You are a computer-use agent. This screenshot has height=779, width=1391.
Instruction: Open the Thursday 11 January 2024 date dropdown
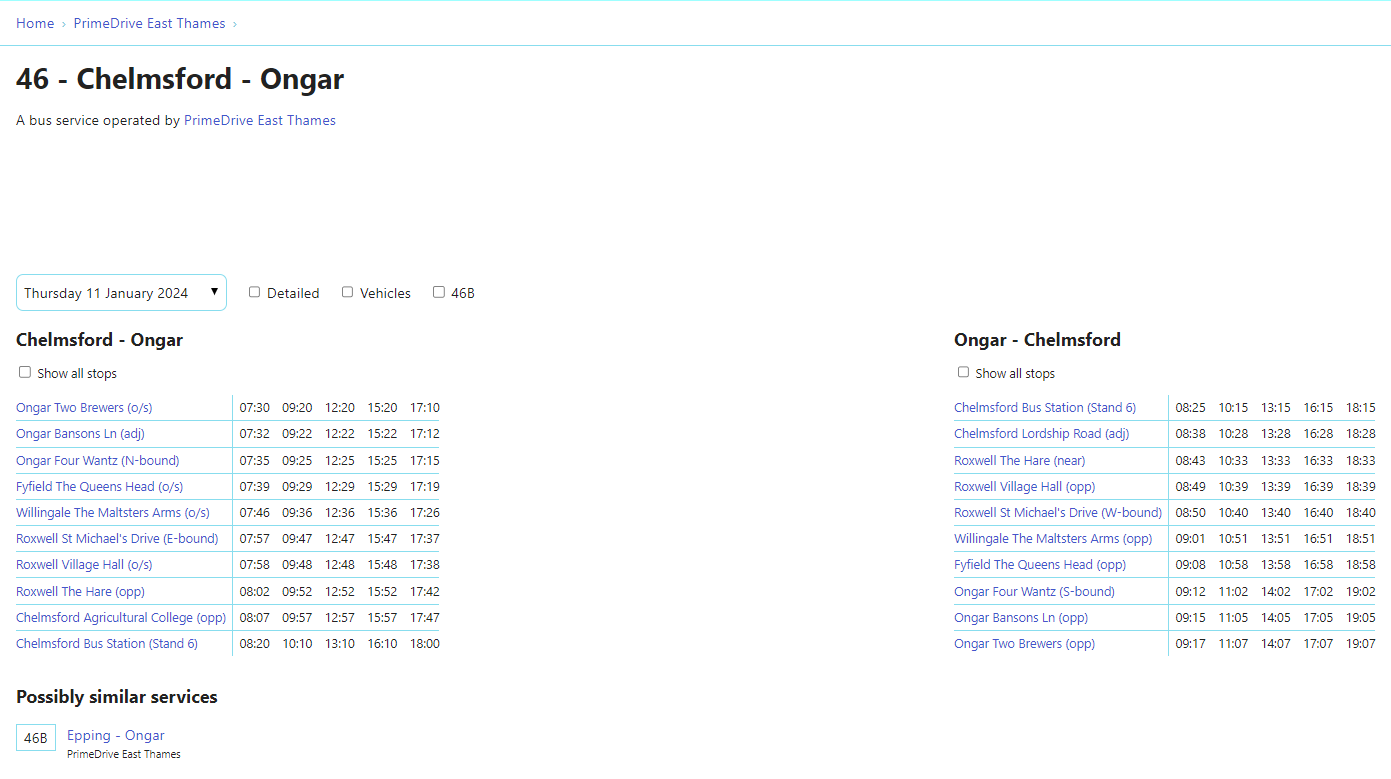[121, 293]
